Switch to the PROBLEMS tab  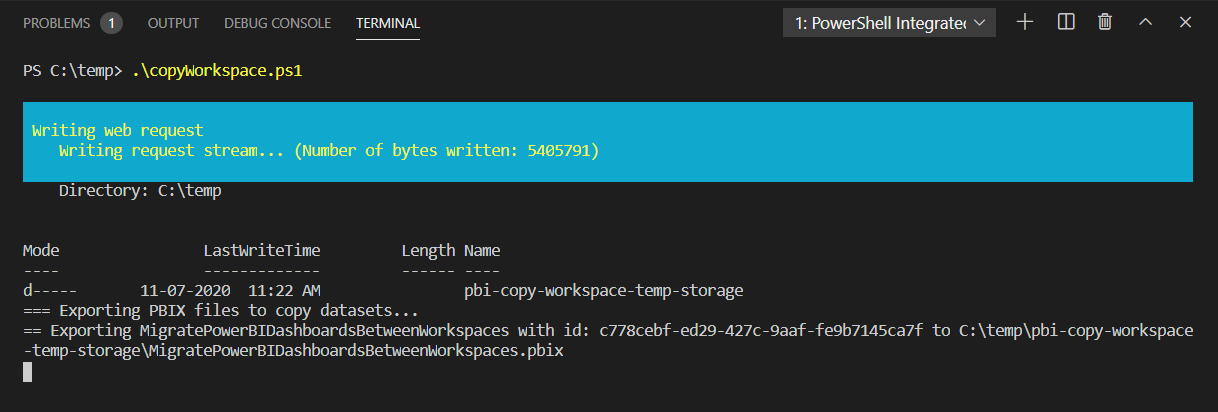[x=56, y=23]
